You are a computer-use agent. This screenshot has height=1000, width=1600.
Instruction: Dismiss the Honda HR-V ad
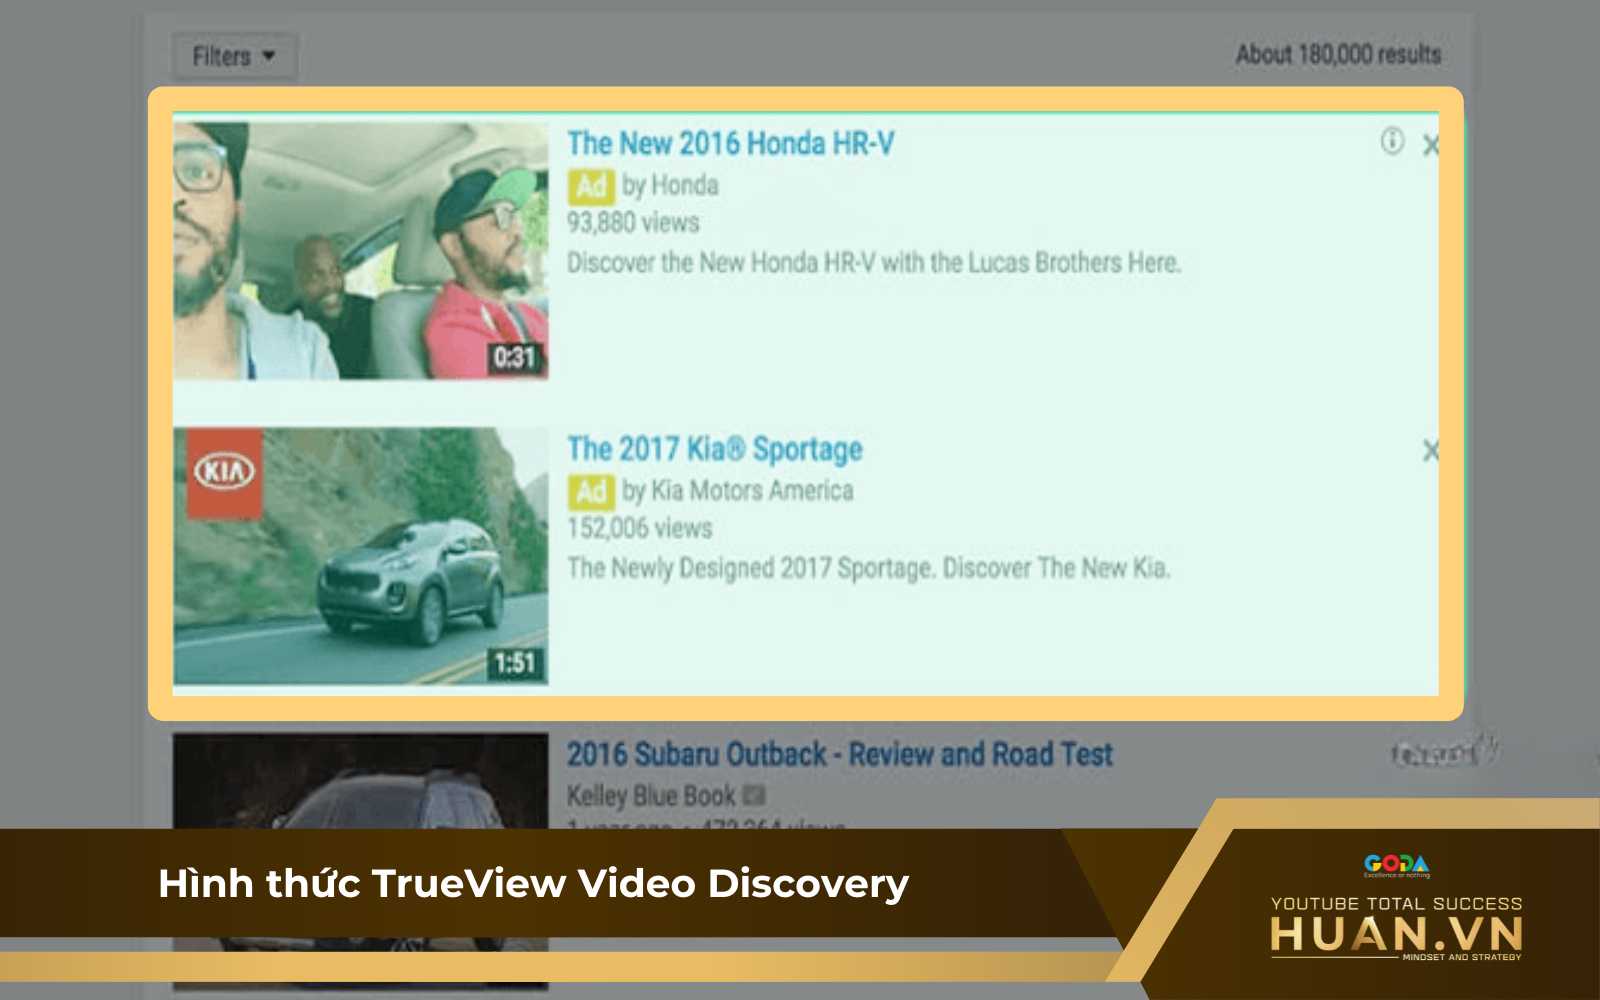pyautogui.click(x=1431, y=146)
